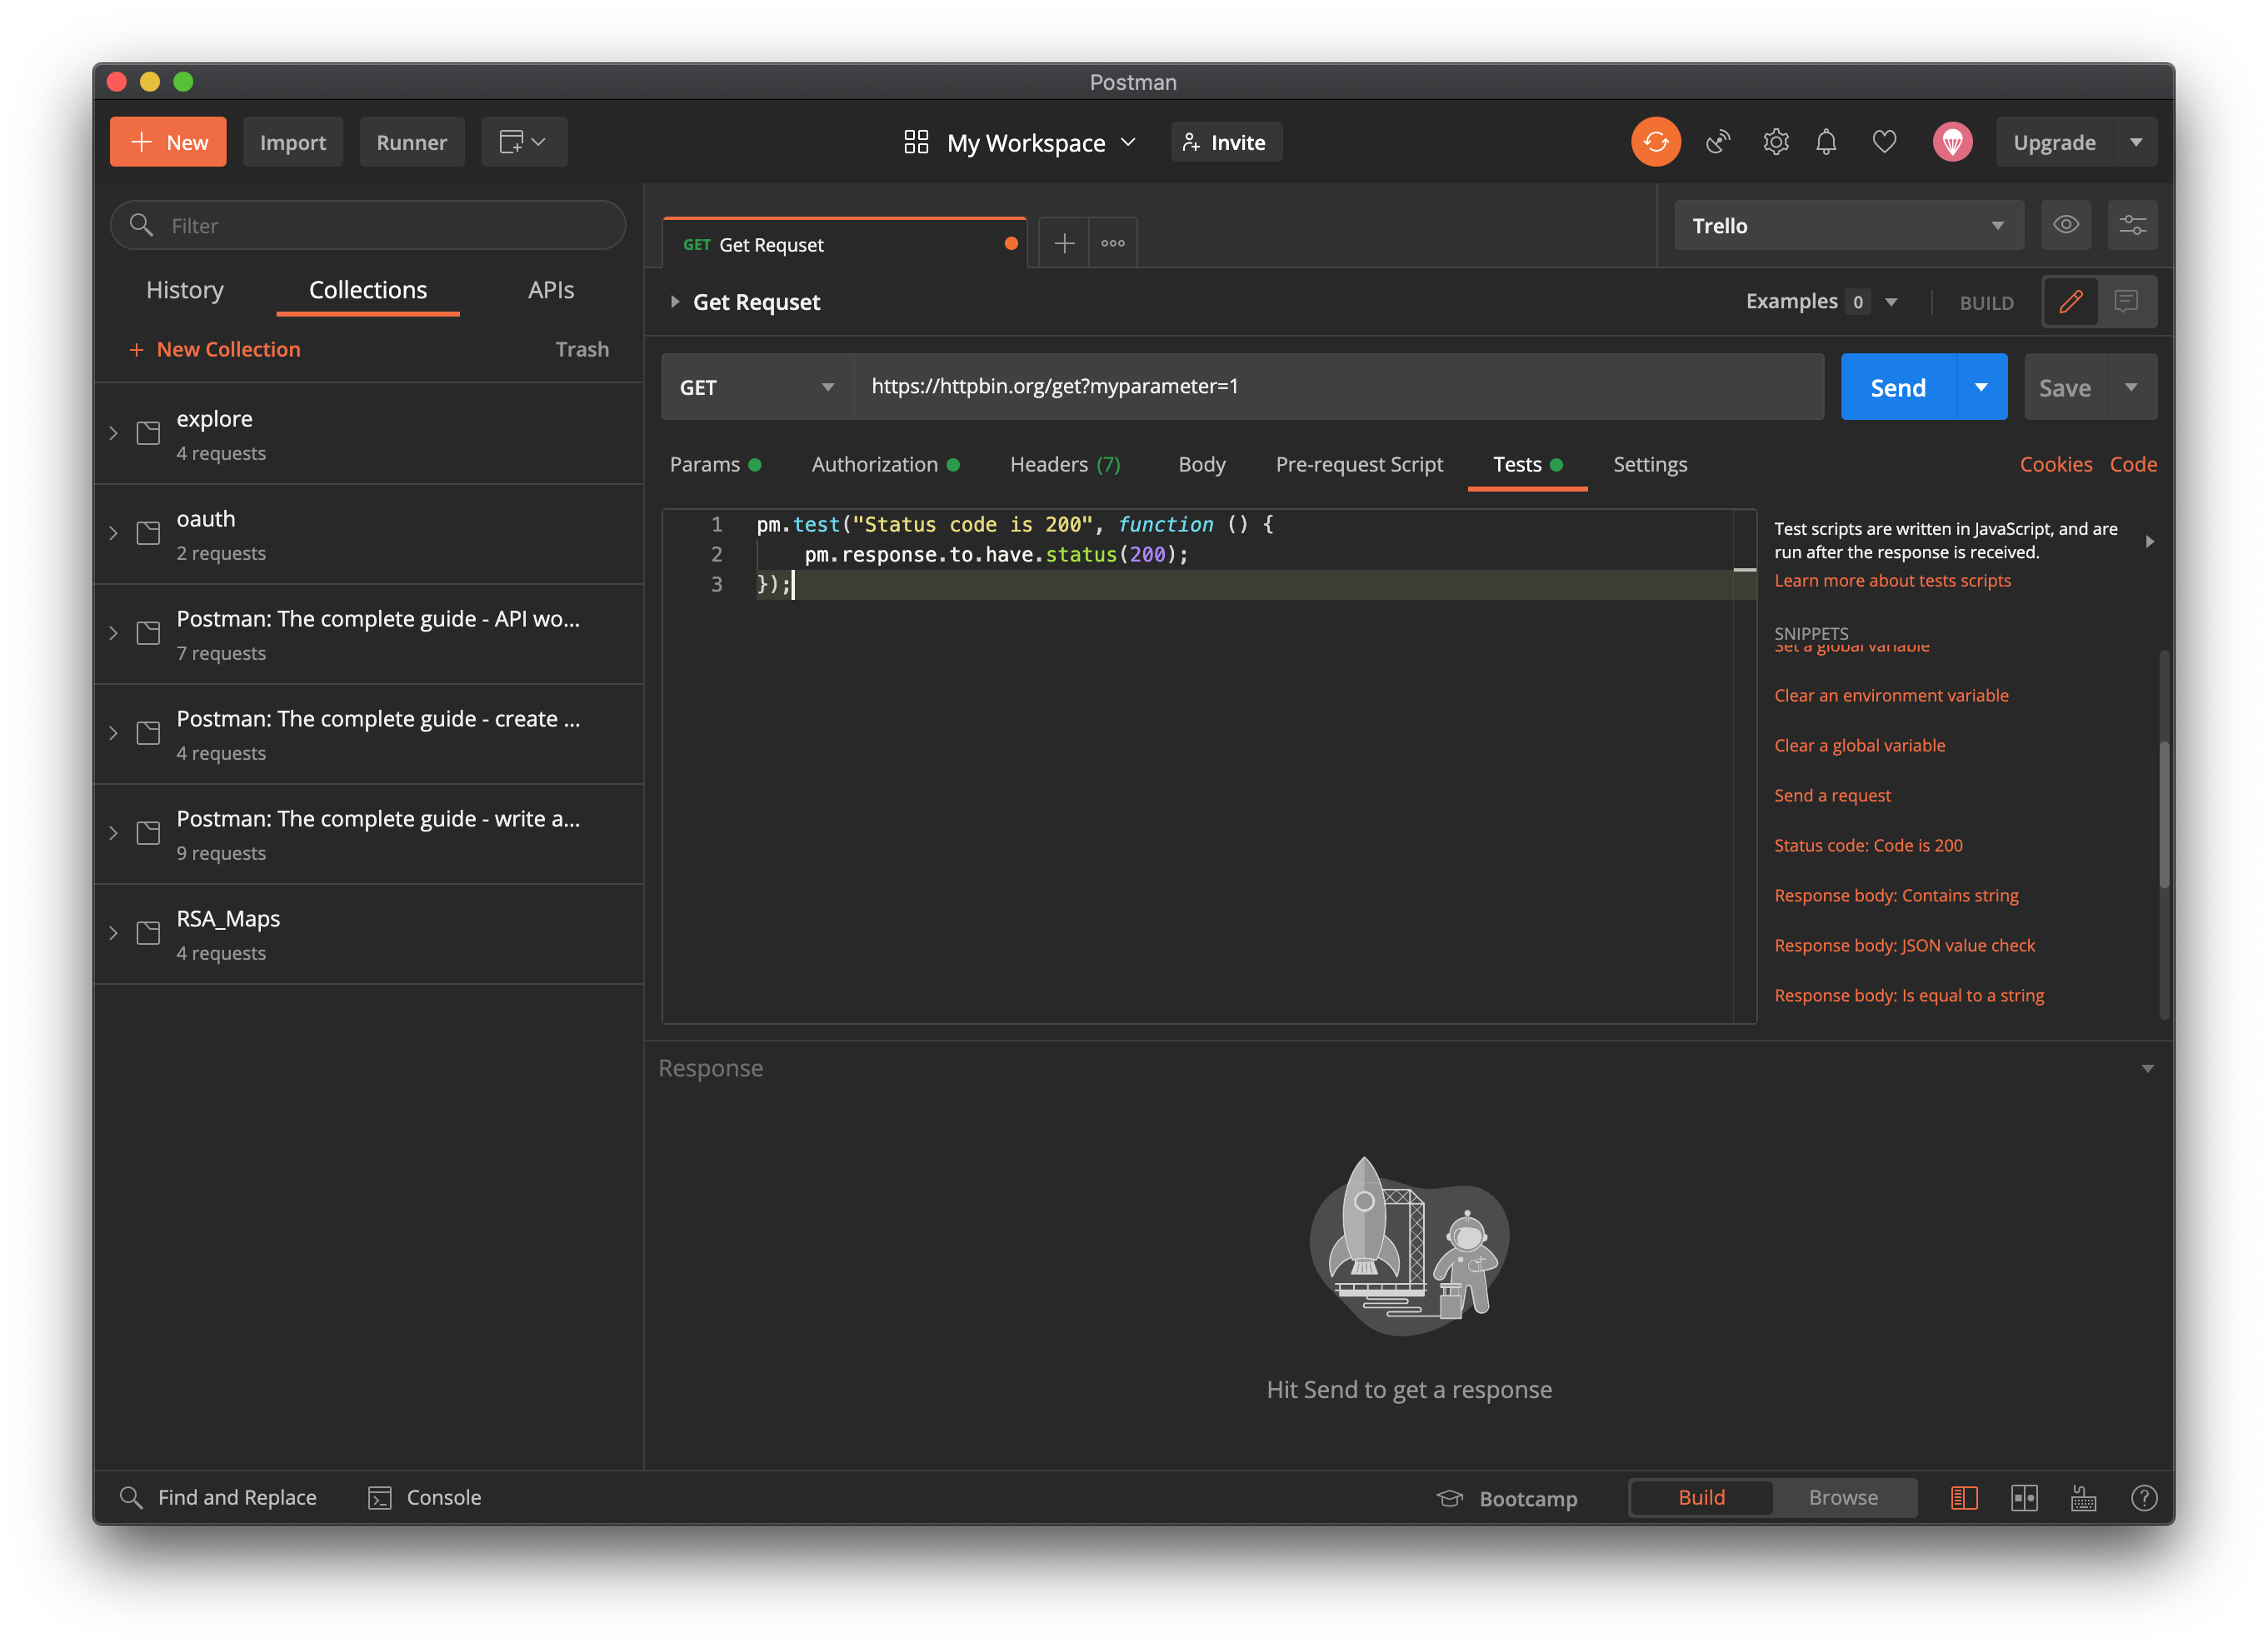Open Send button dropdown arrow
Screen dimensions: 2268x1648
coord(1981,387)
